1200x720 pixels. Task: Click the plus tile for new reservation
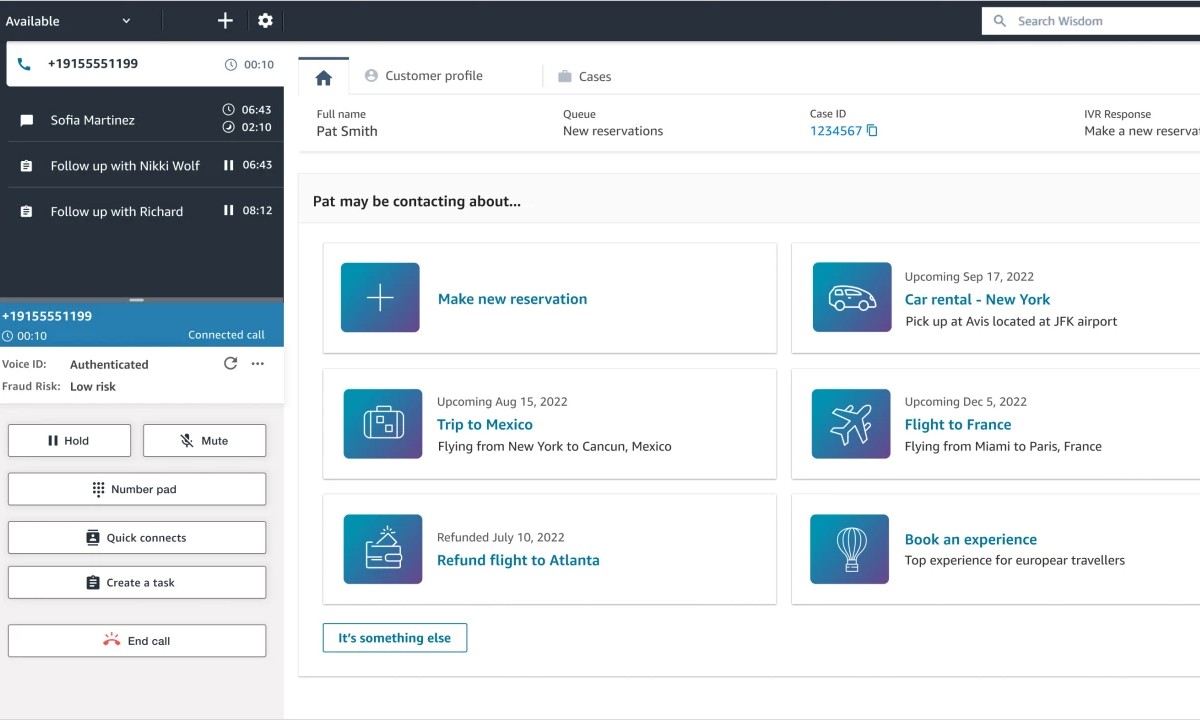point(380,298)
